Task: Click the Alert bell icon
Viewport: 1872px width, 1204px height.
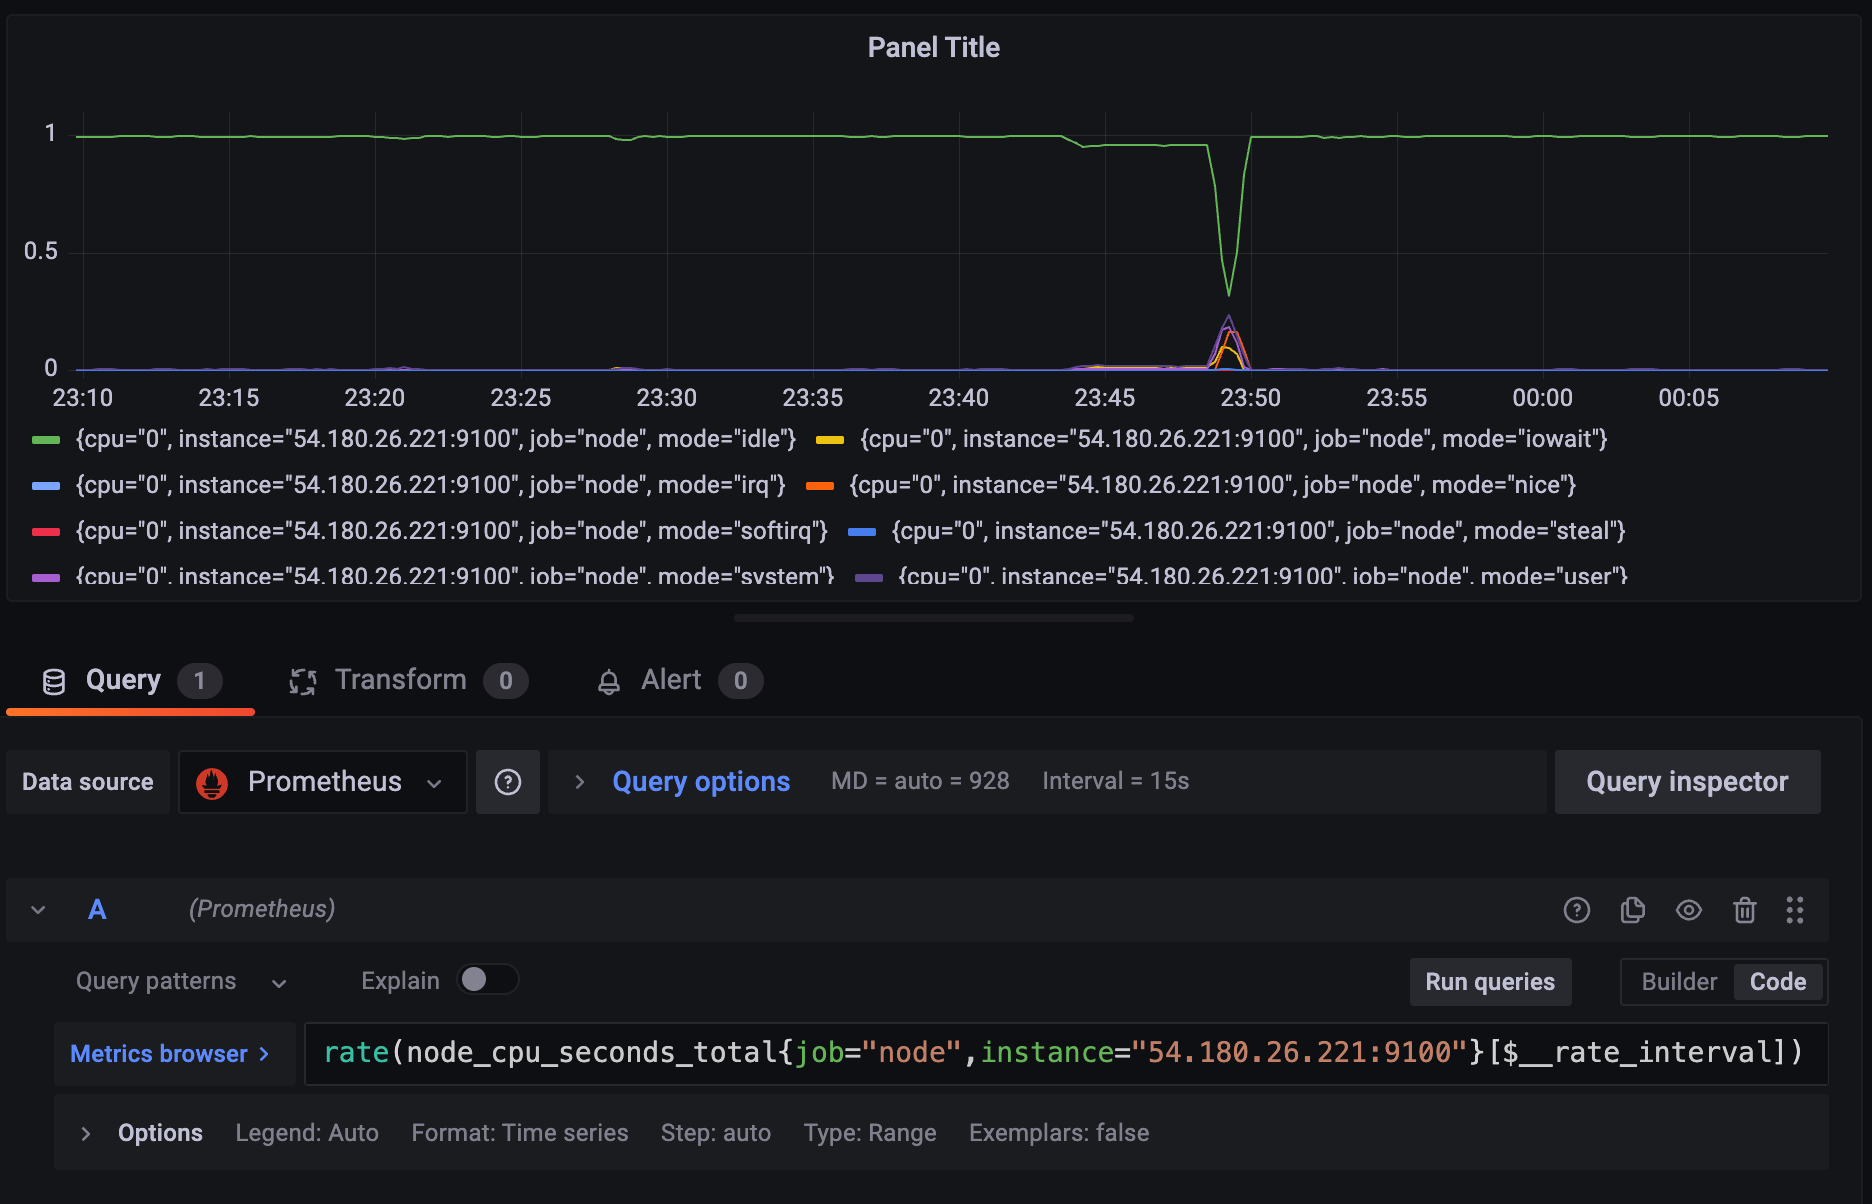Action: 608,682
